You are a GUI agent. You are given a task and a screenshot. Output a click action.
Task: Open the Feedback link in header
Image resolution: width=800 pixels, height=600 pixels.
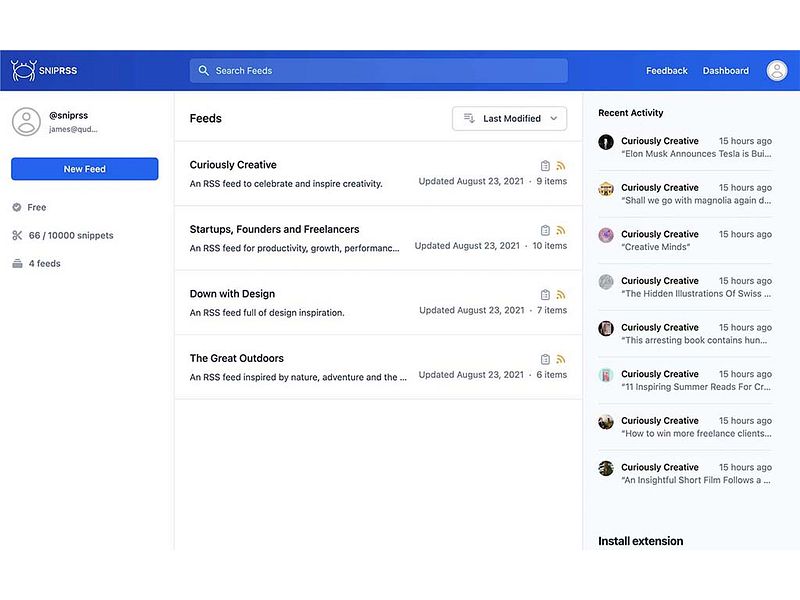coord(666,70)
